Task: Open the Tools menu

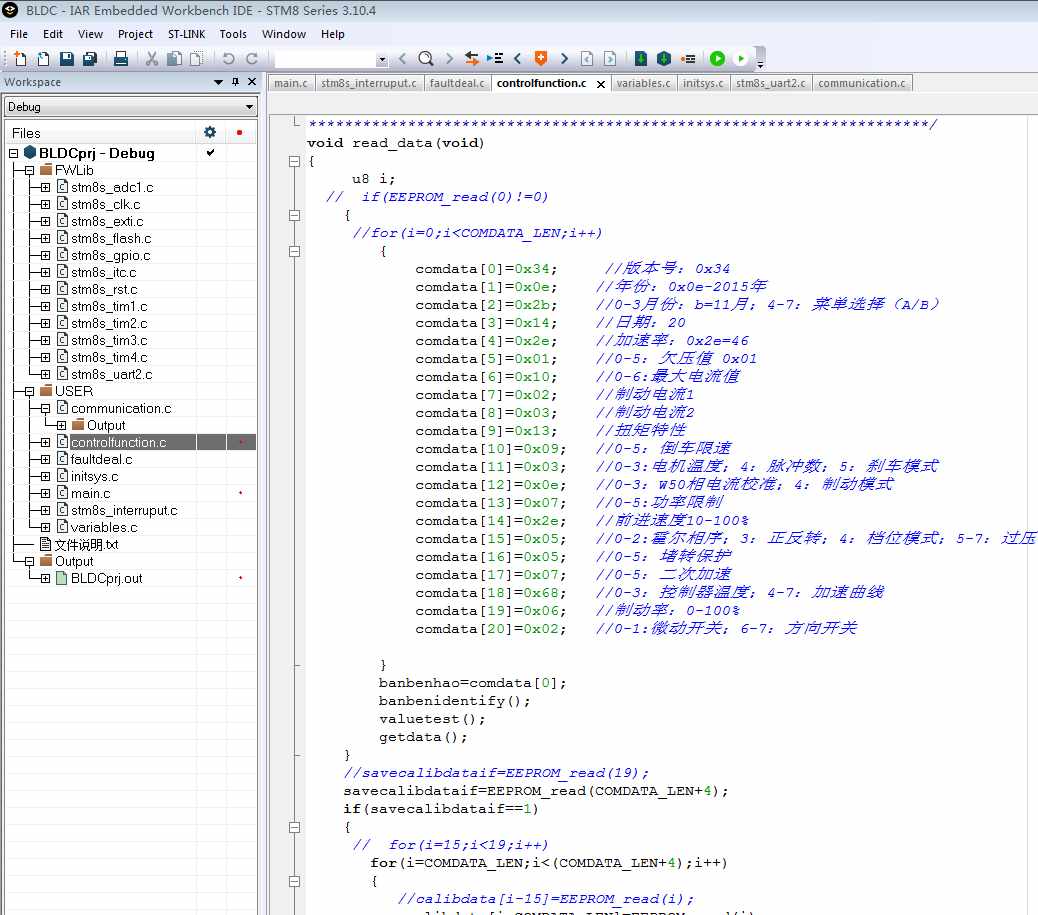Action: (x=233, y=34)
